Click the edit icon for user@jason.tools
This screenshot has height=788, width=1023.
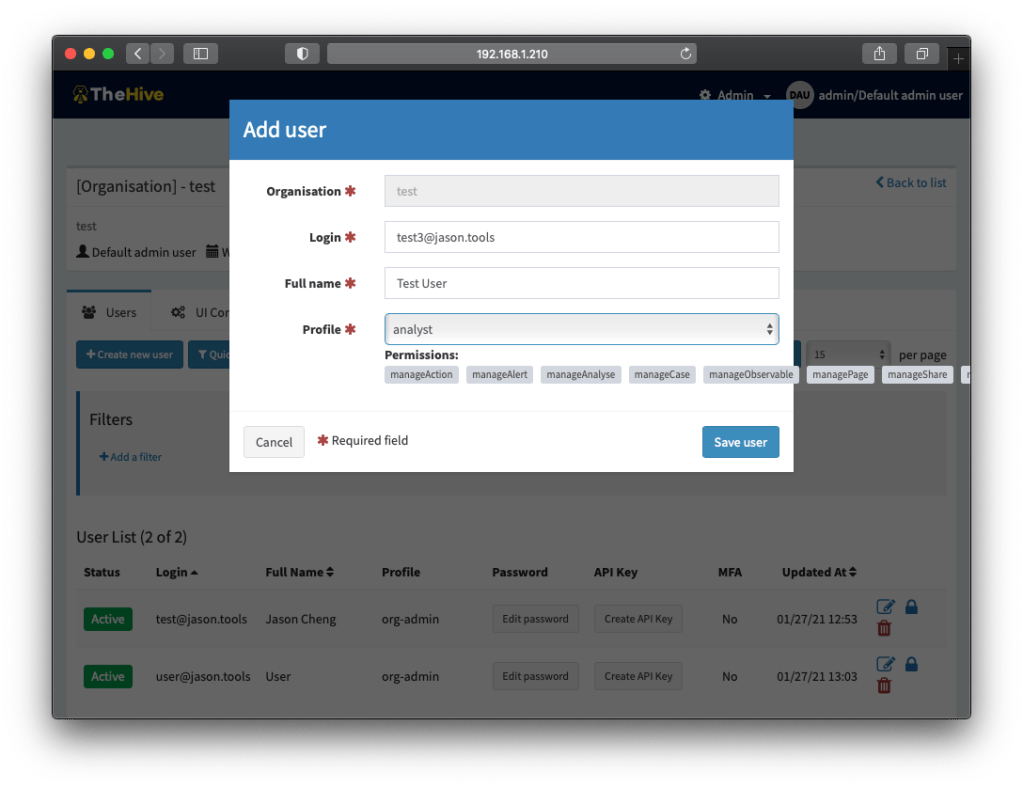(x=885, y=664)
